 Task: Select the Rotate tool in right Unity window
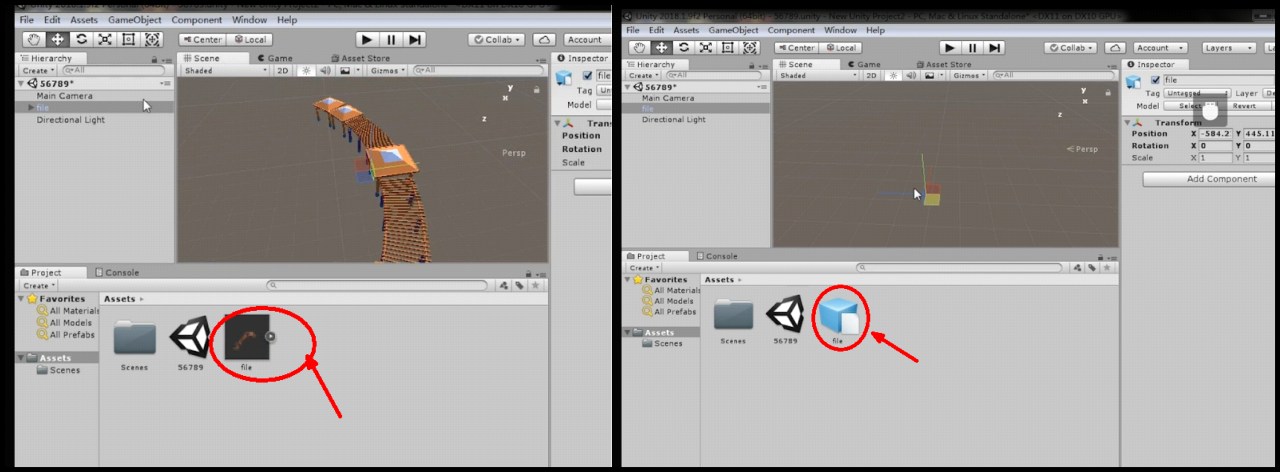click(683, 47)
